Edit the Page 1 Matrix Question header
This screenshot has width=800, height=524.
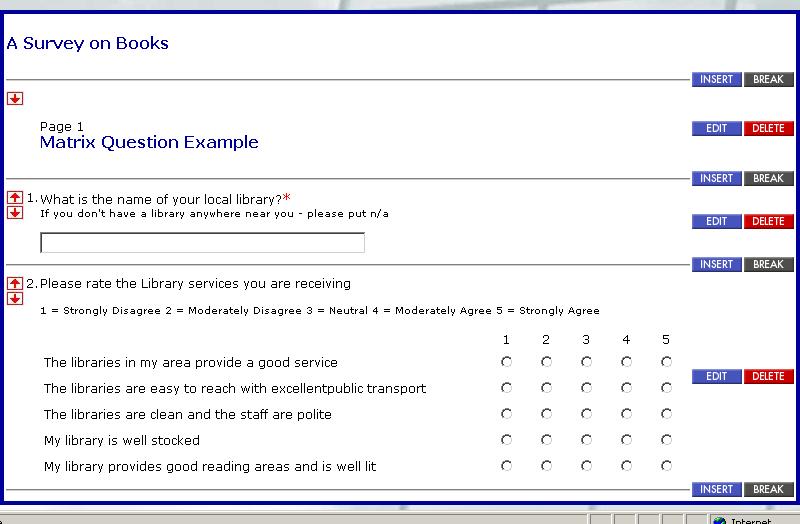point(716,128)
